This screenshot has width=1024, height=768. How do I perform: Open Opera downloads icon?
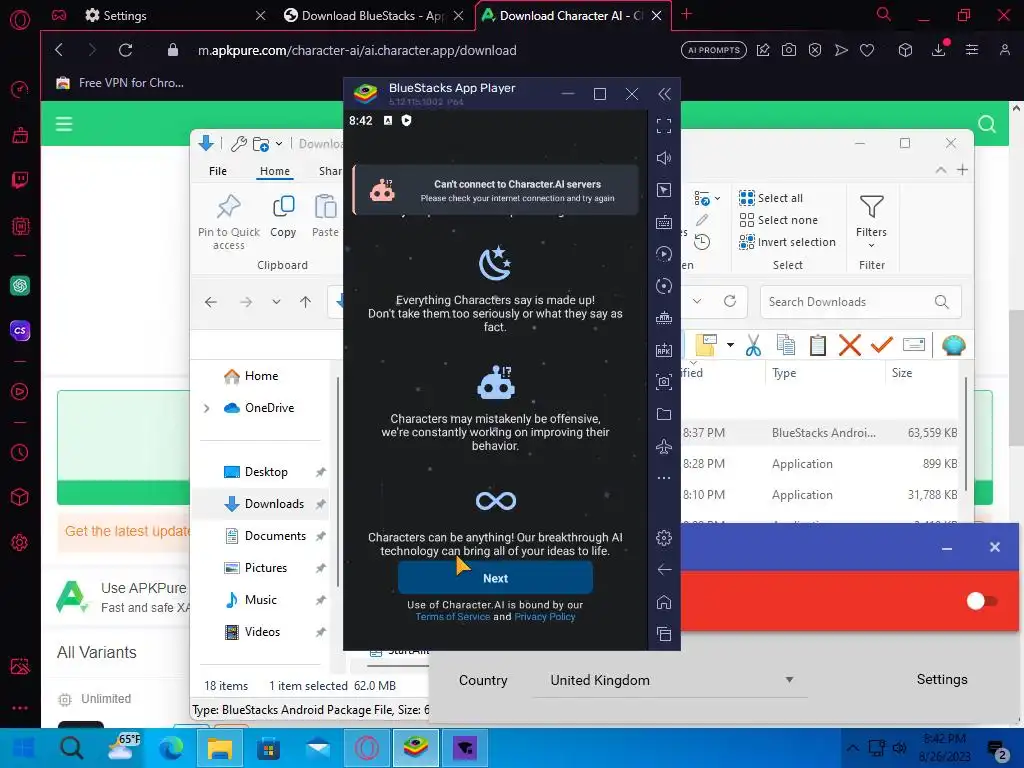938,50
